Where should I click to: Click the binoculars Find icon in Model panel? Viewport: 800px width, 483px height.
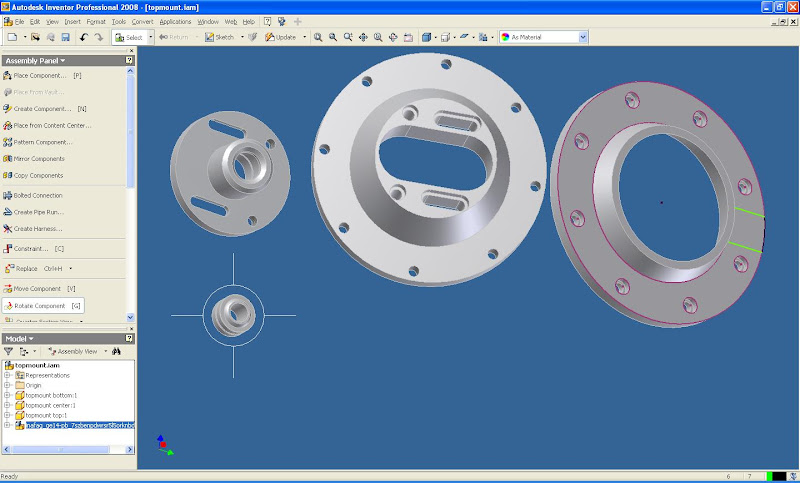(117, 352)
